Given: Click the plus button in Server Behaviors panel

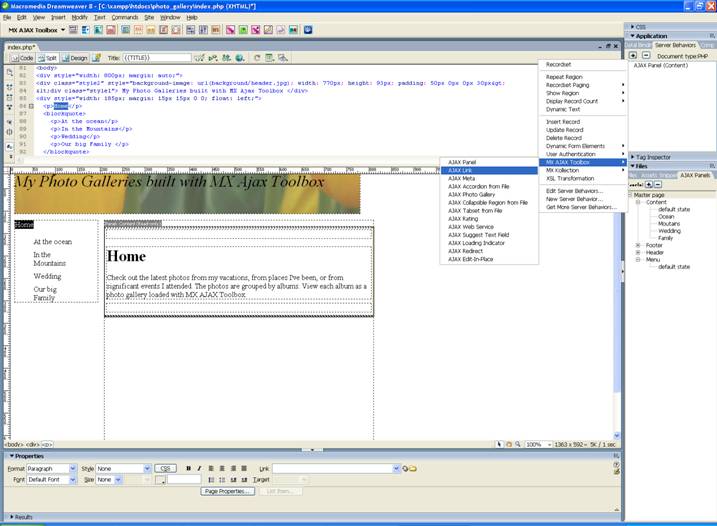Looking at the screenshot, I should [x=633, y=55].
